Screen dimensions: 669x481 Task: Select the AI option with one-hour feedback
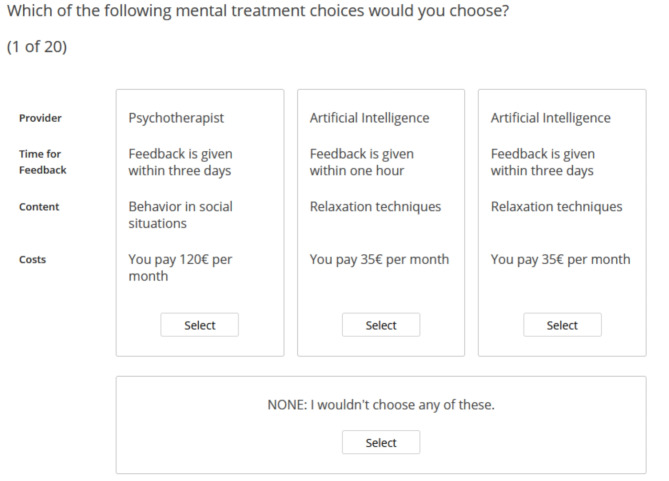(x=380, y=325)
